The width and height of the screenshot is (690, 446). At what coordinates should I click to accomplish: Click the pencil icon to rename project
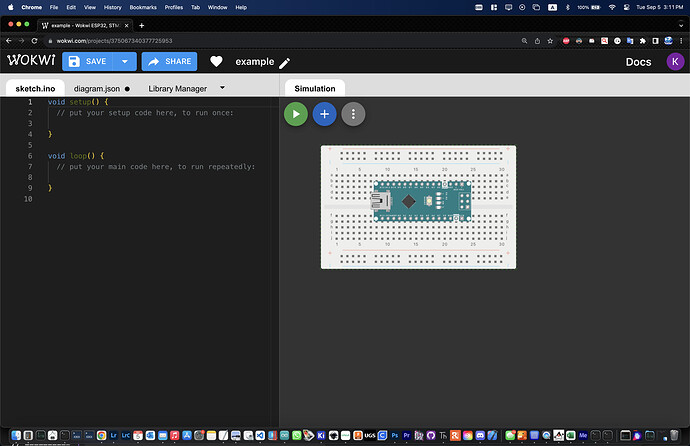pyautogui.click(x=285, y=62)
